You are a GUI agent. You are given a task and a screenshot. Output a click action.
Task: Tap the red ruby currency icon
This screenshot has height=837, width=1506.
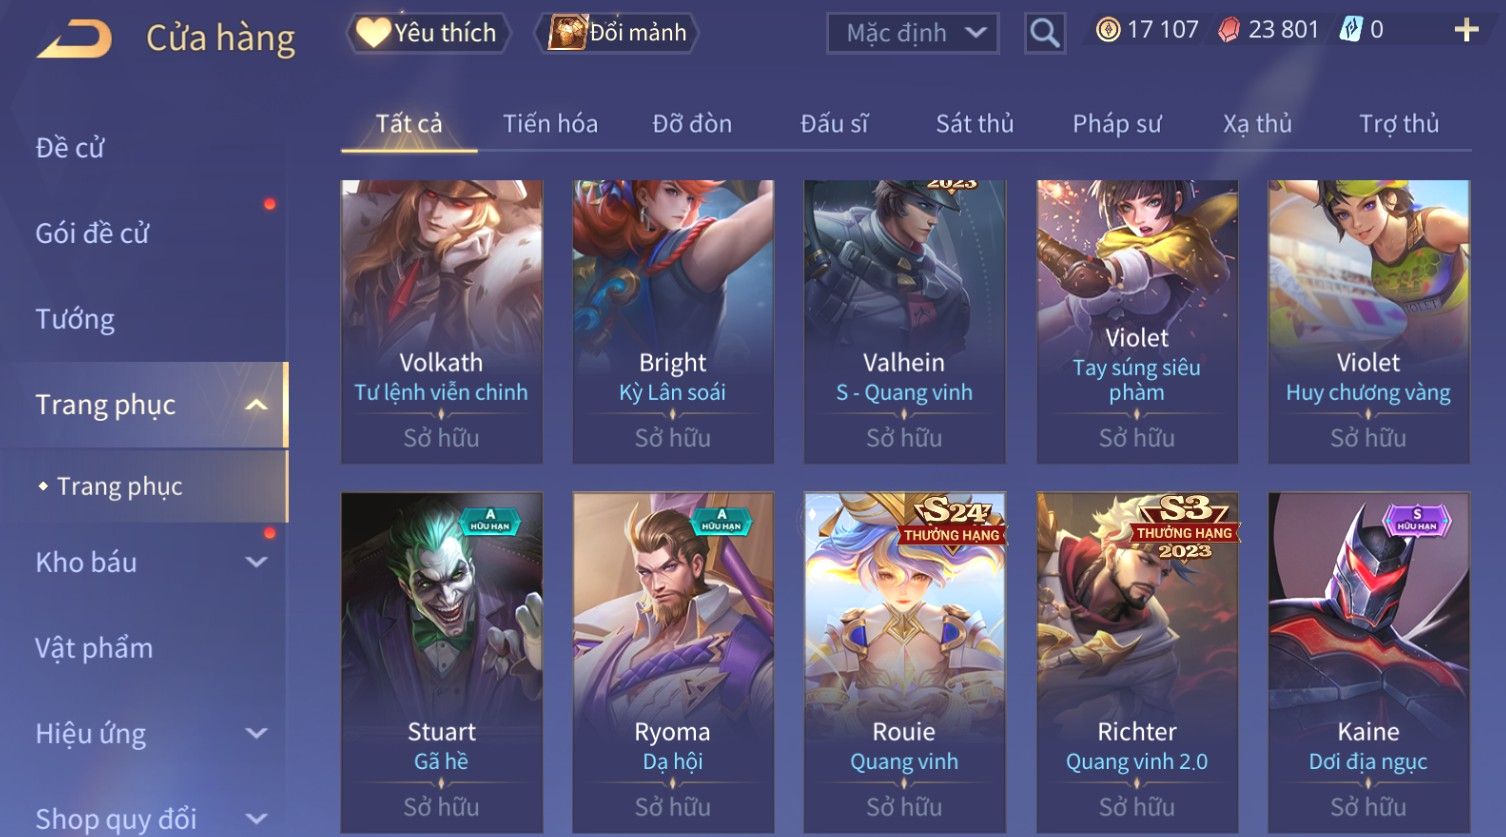click(x=1229, y=30)
